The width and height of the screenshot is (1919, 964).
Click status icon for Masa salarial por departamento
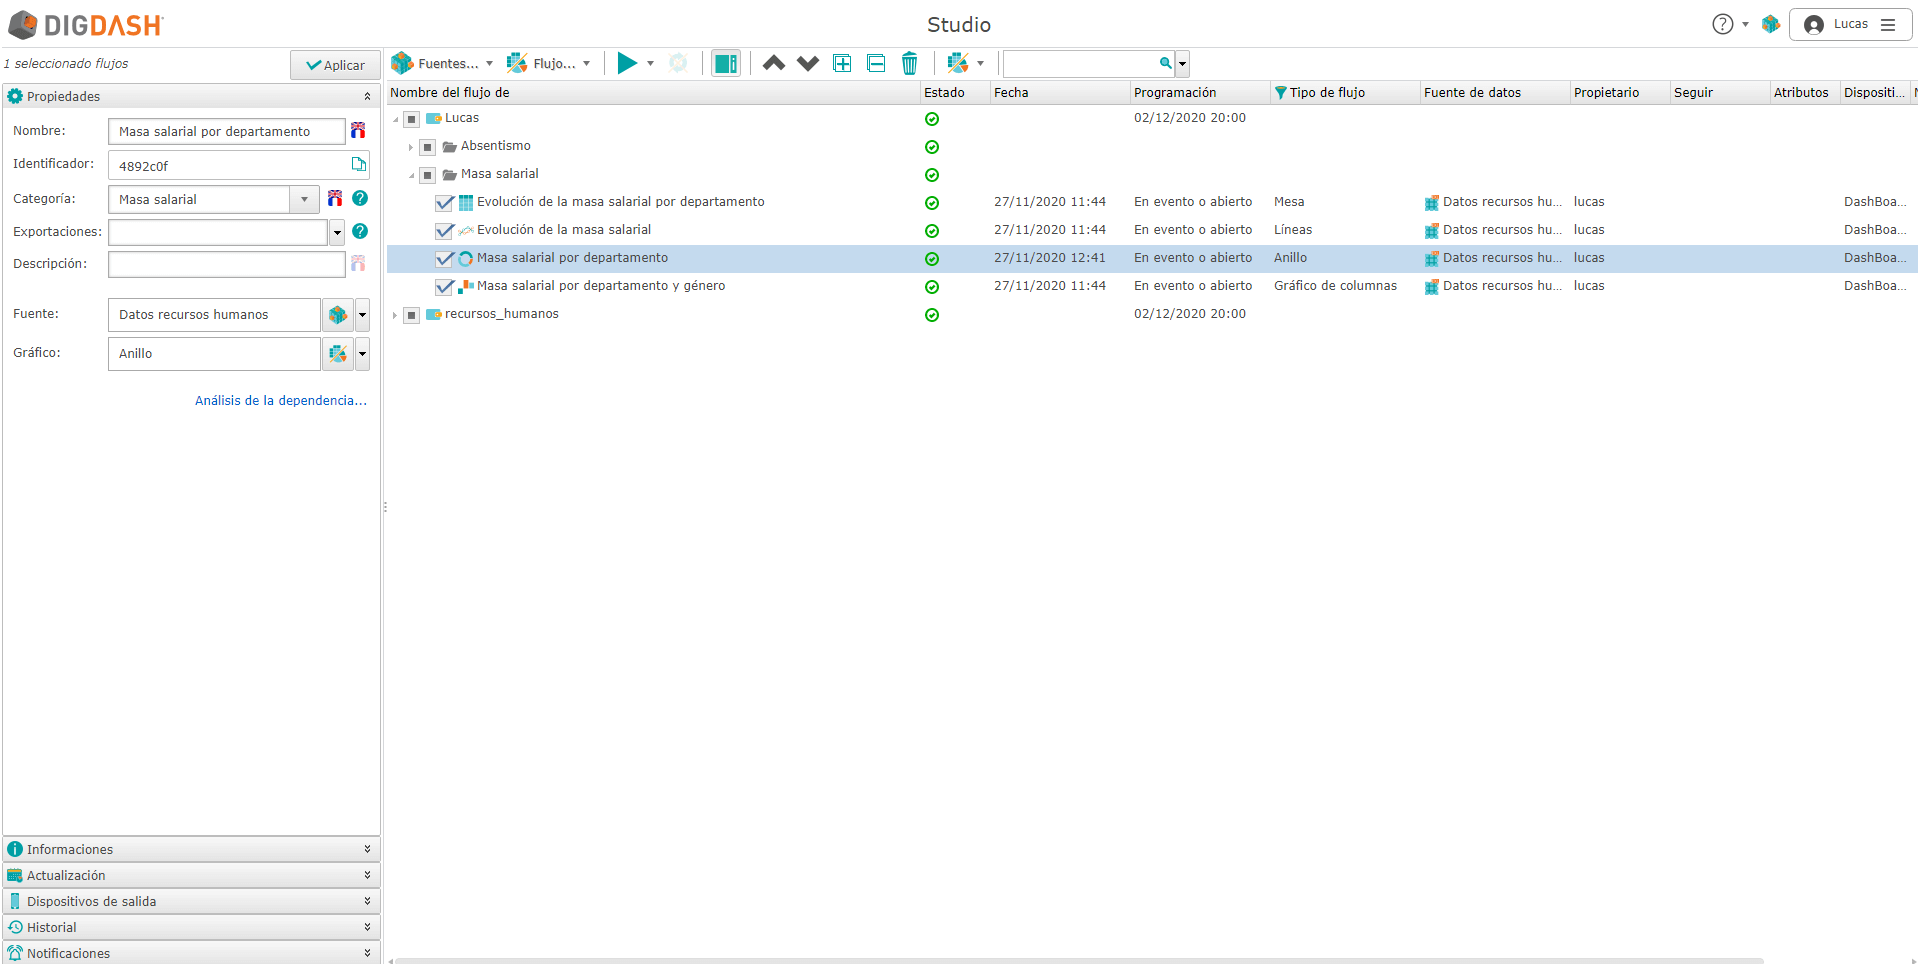pyautogui.click(x=932, y=259)
